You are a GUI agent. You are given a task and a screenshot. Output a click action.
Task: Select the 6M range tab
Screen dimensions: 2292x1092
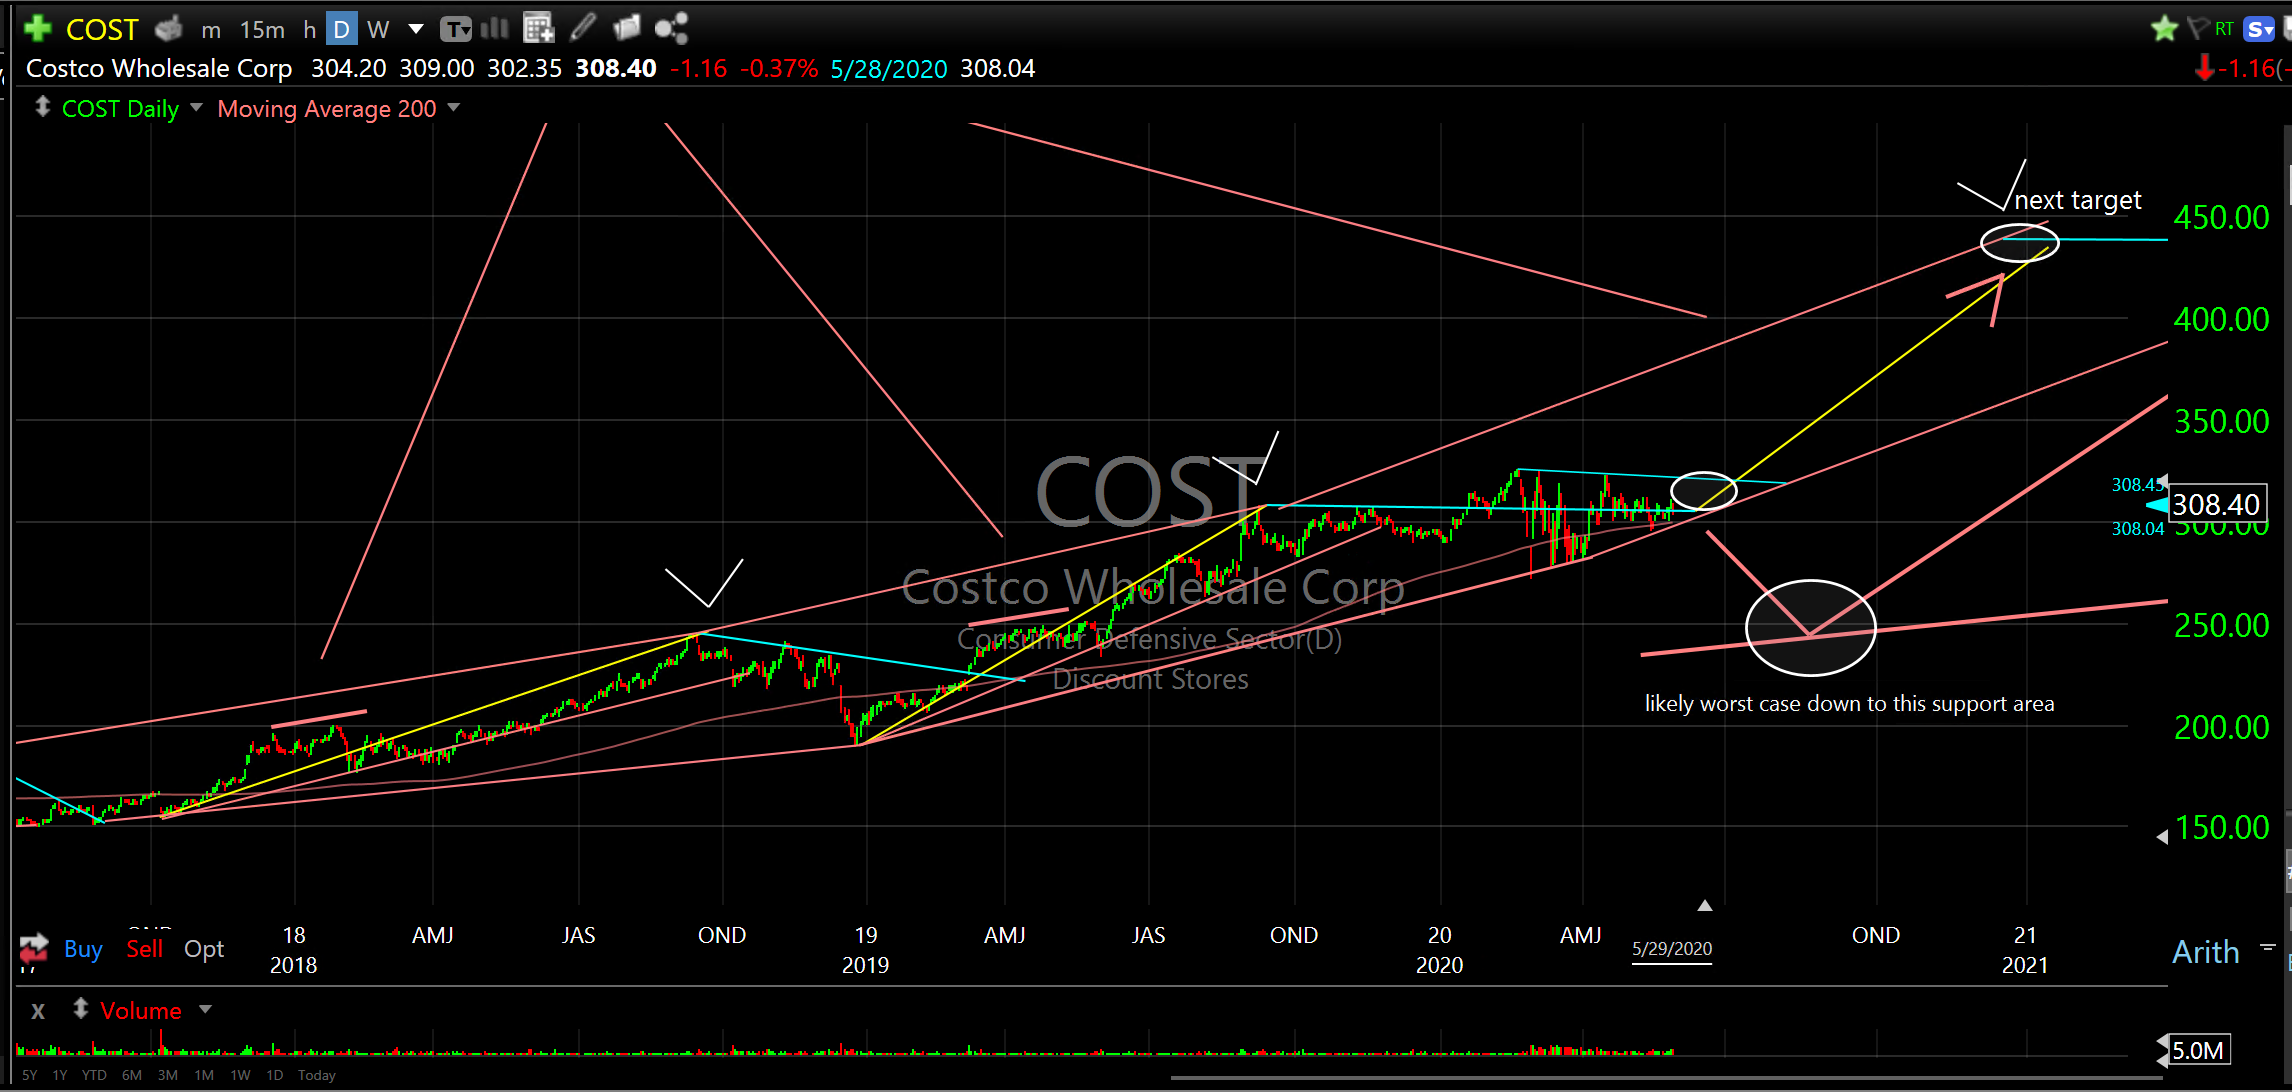click(x=132, y=1075)
